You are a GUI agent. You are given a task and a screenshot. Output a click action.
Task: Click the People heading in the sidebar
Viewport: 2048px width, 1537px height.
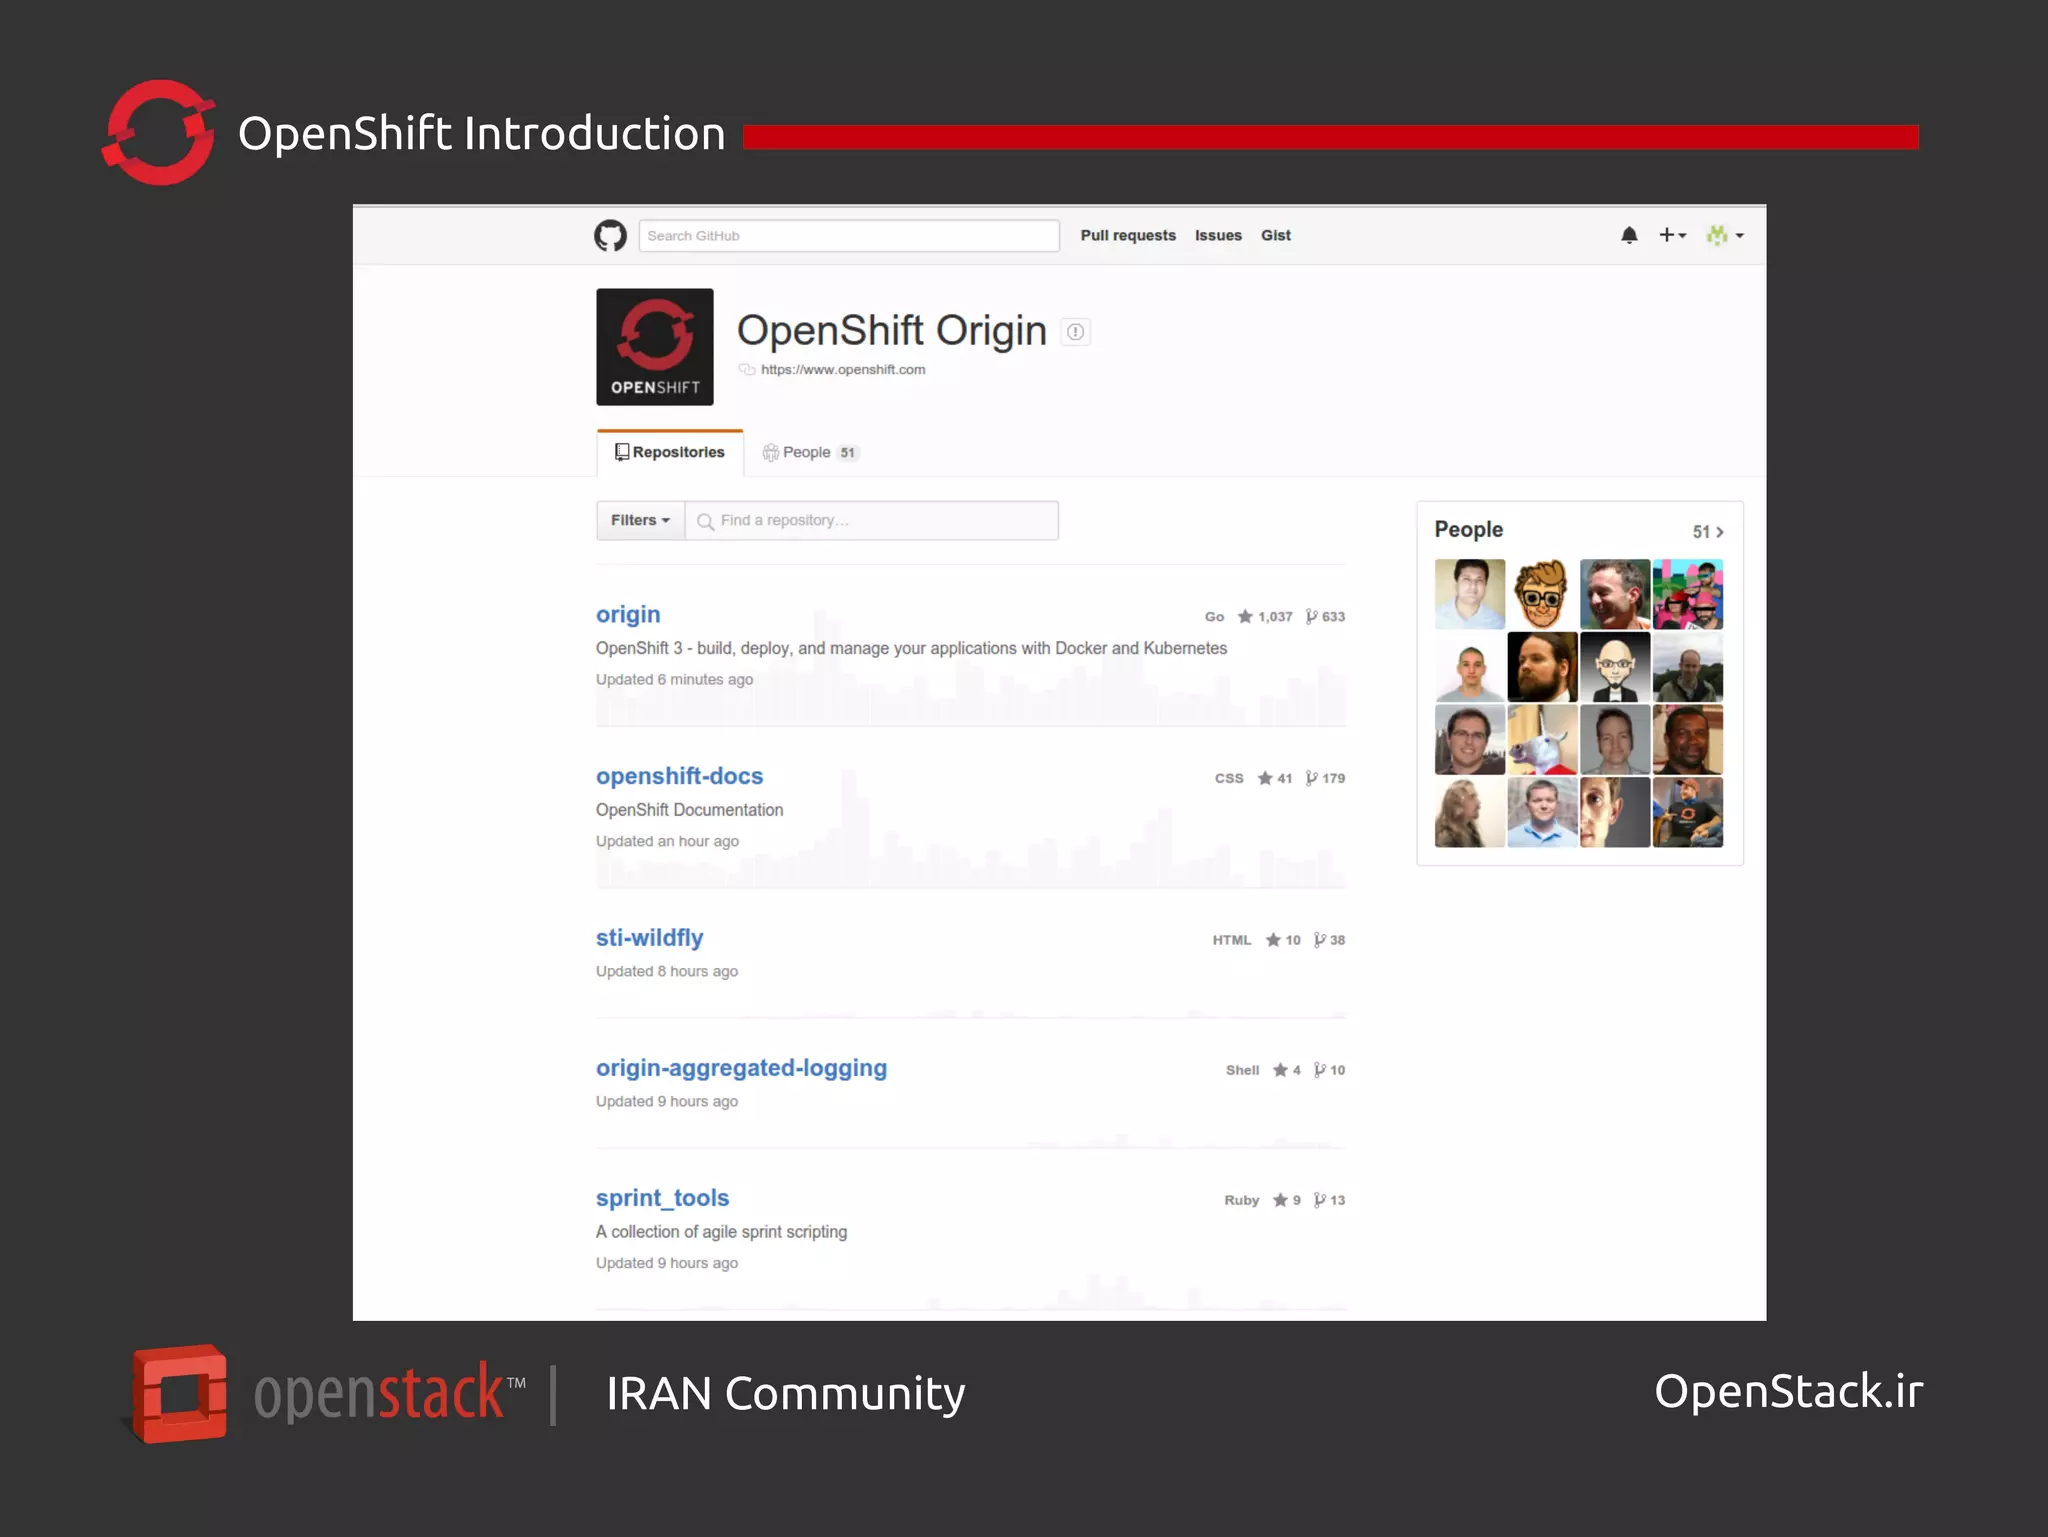click(x=1468, y=529)
